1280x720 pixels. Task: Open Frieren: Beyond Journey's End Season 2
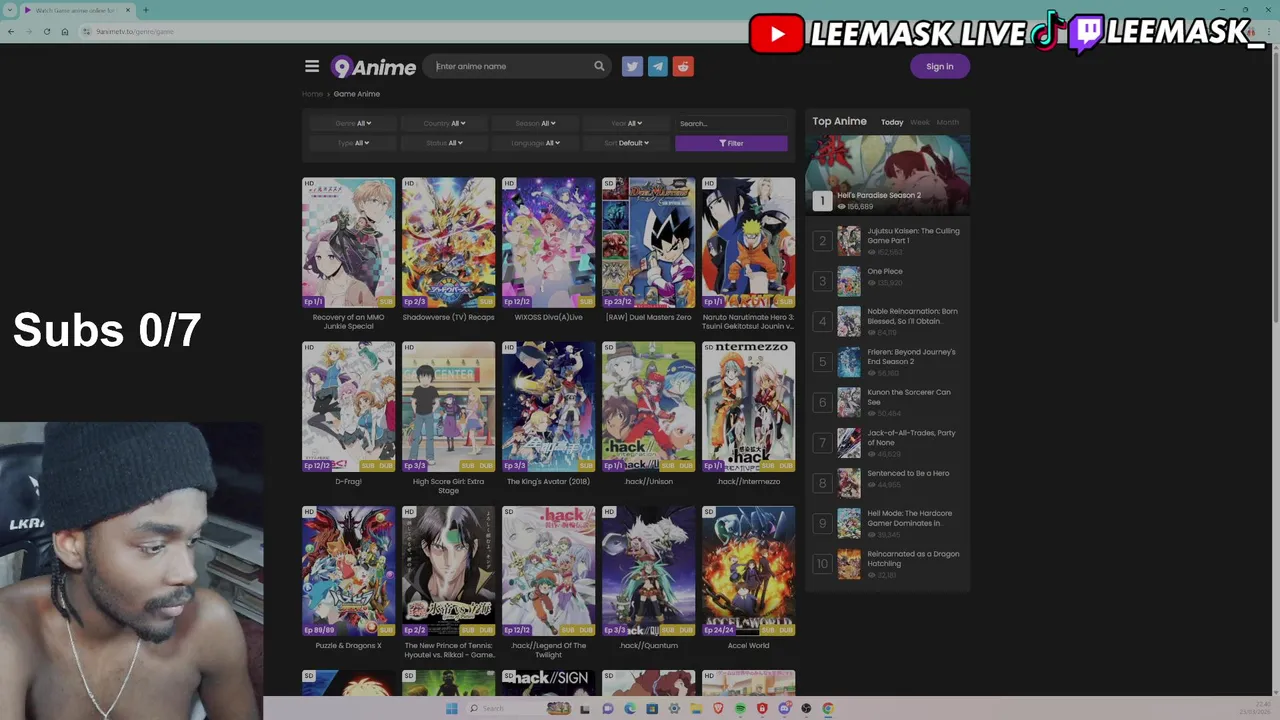[x=911, y=356]
